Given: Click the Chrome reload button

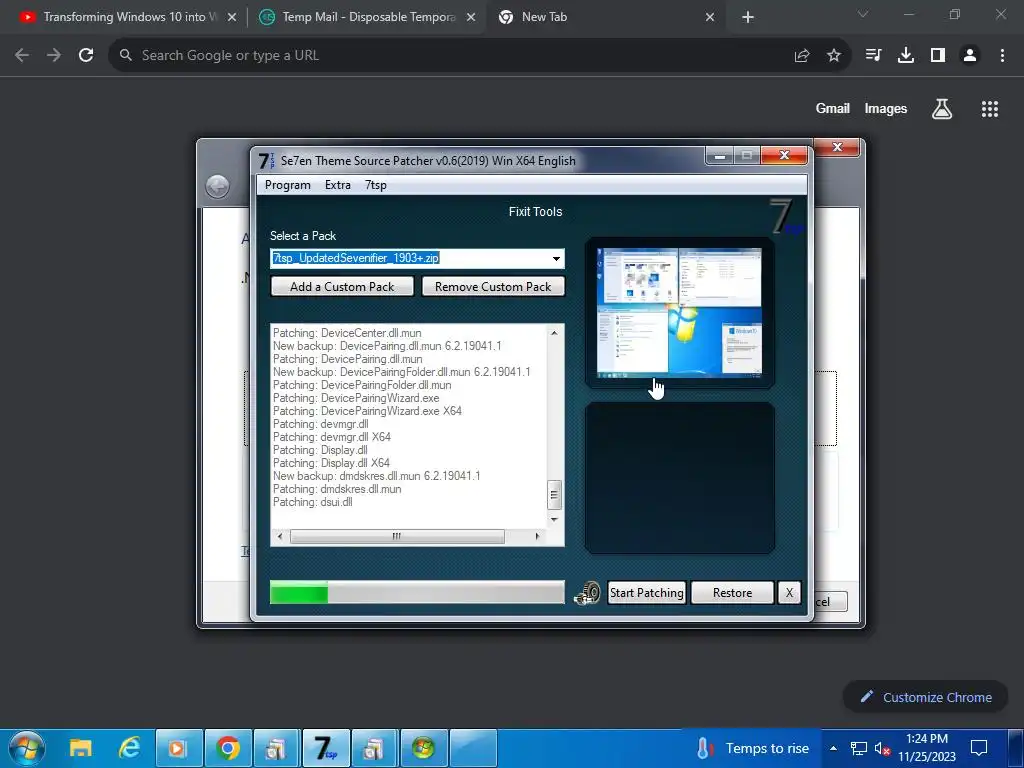Looking at the screenshot, I should coord(86,56).
